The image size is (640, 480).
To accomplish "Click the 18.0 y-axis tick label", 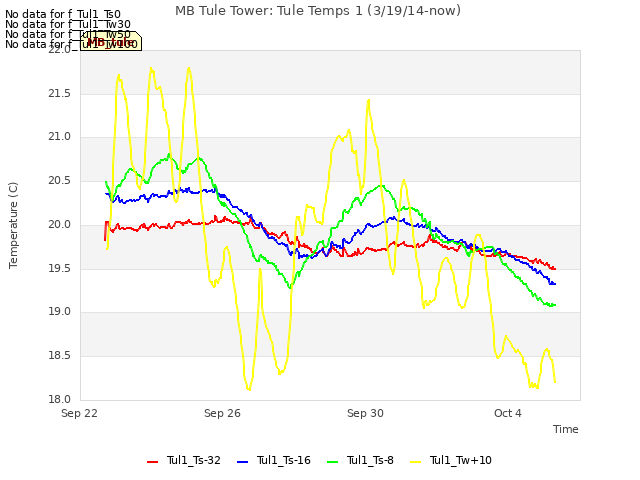I will pyautogui.click(x=59, y=399).
